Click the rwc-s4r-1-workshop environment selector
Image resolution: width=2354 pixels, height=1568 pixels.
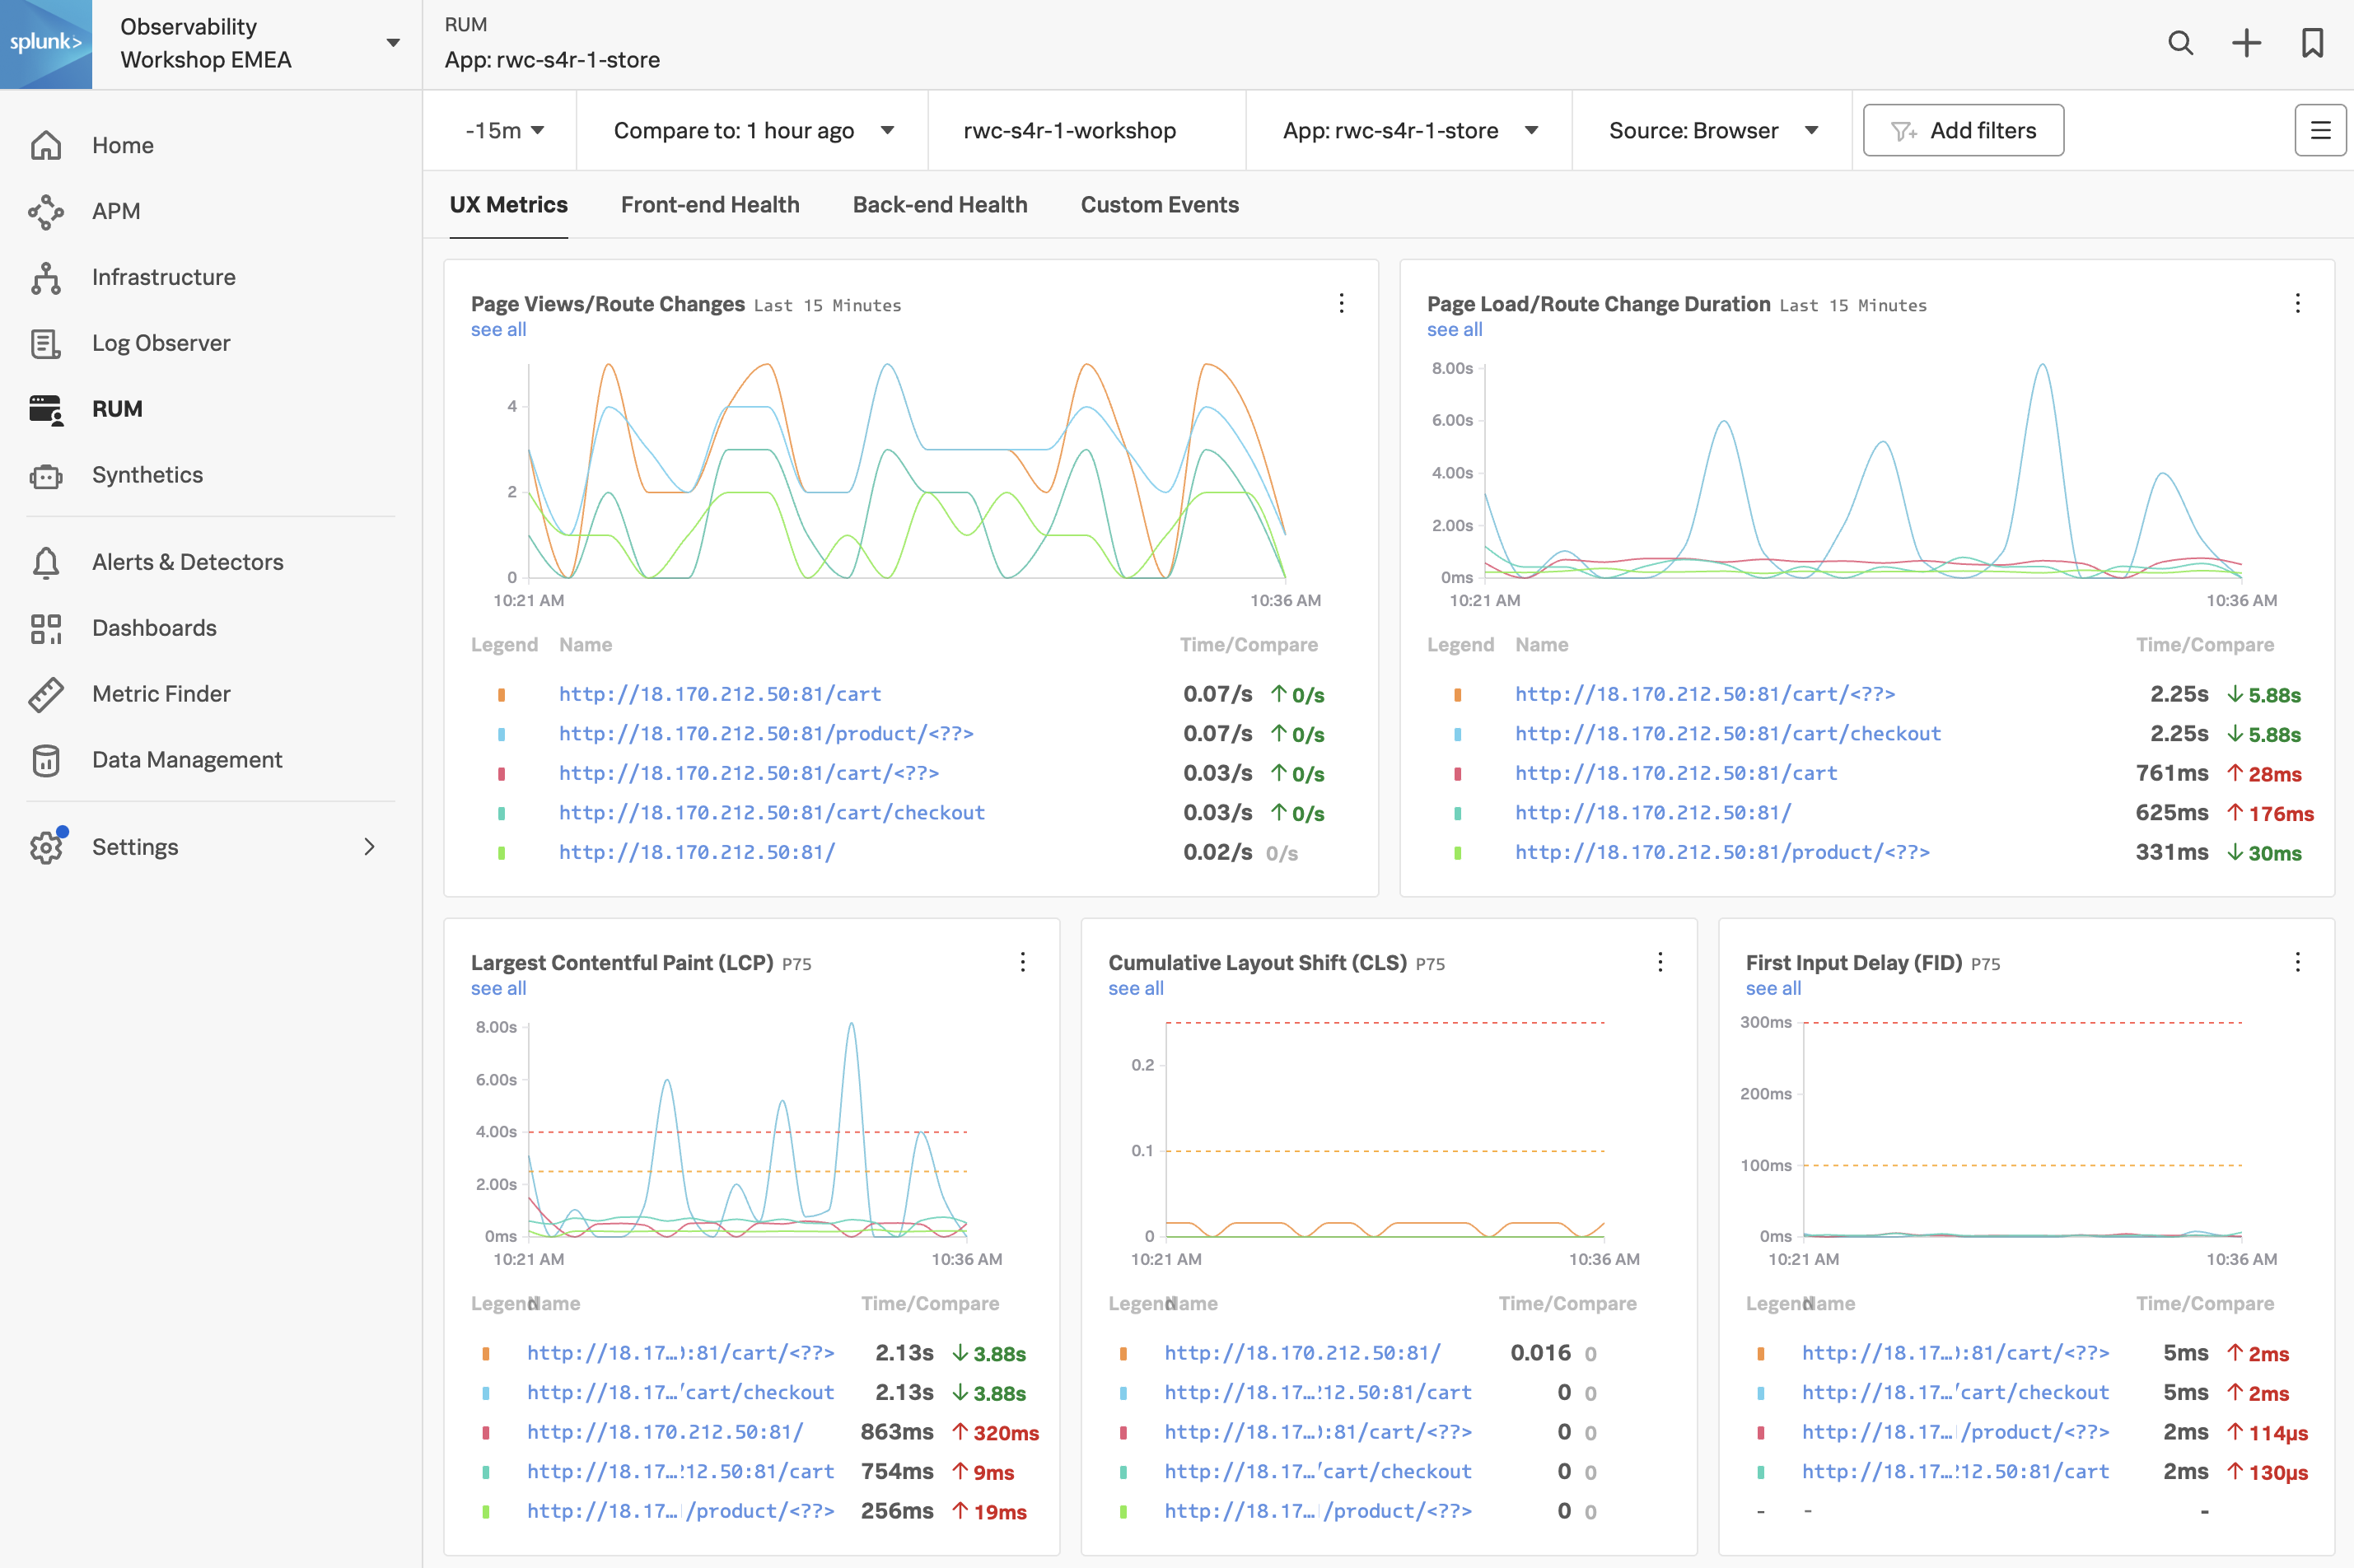[x=1070, y=130]
